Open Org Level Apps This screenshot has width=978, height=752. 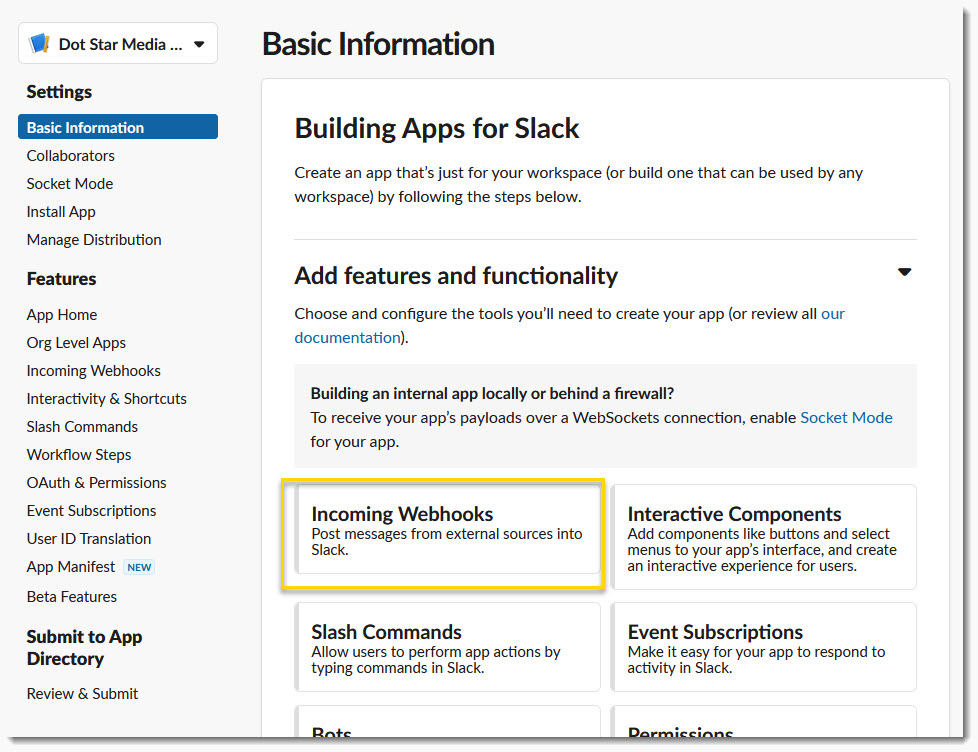pos(76,343)
